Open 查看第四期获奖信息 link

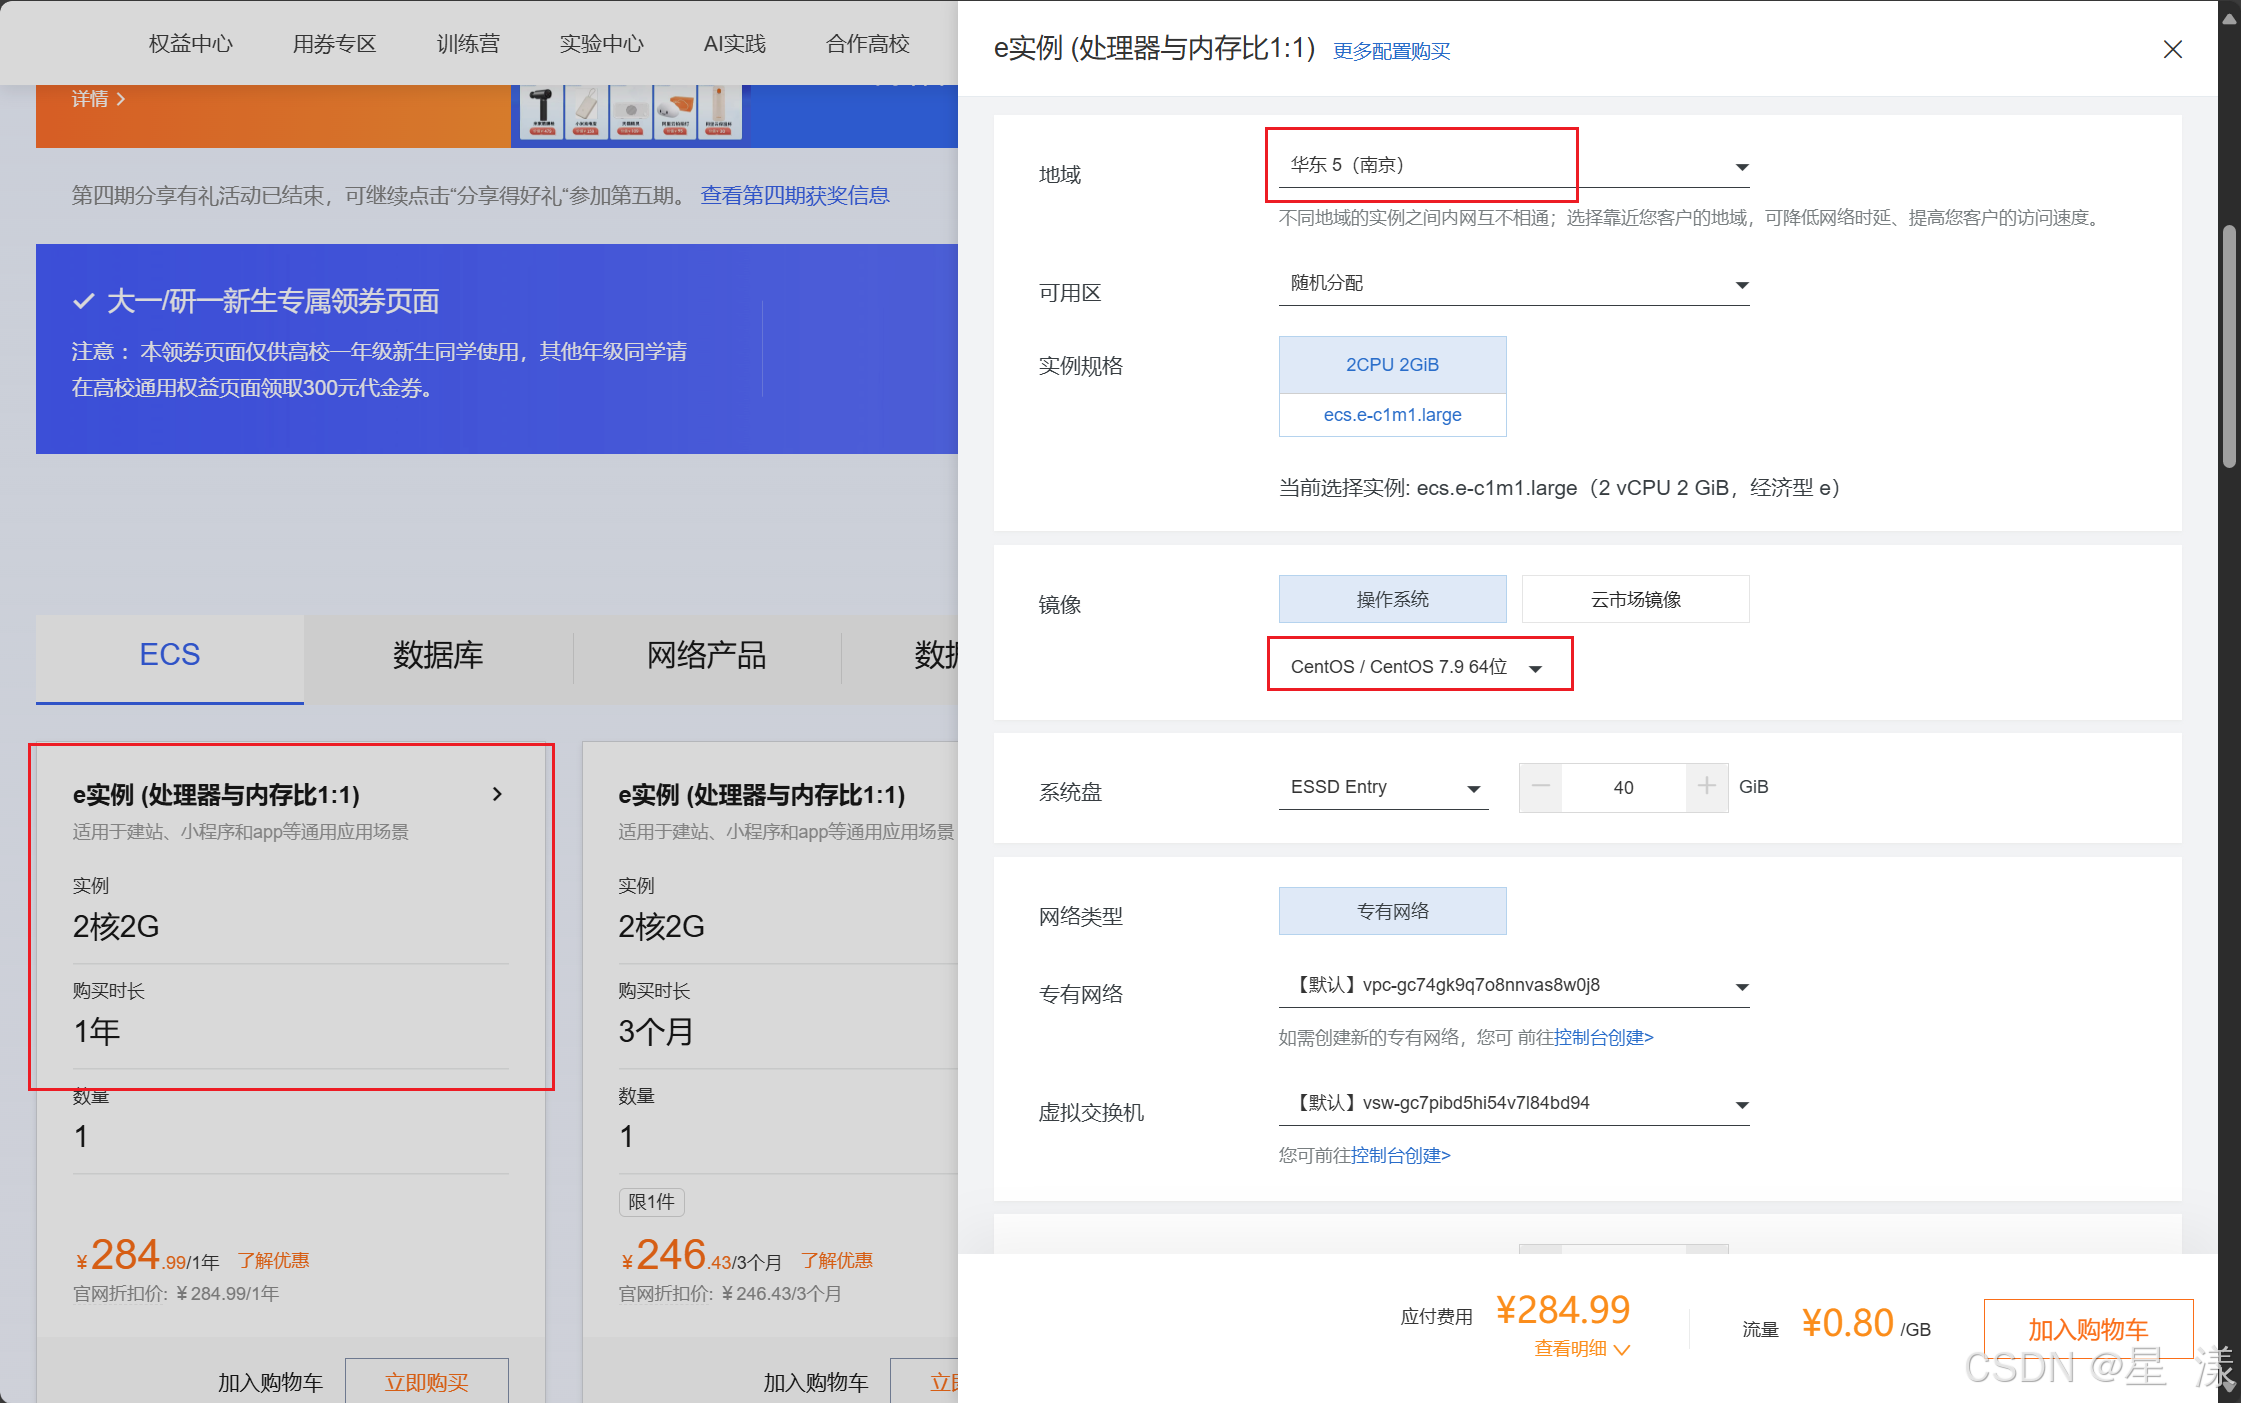click(795, 195)
